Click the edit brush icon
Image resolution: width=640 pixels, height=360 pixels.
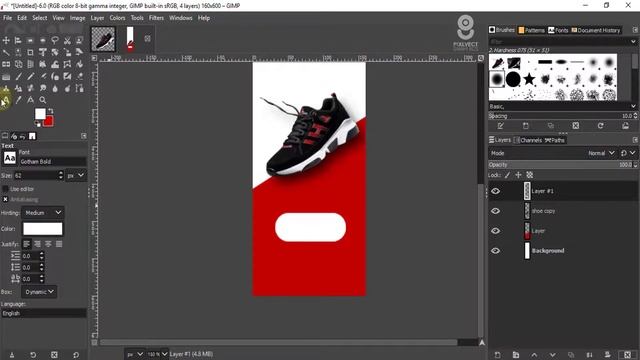point(501,126)
